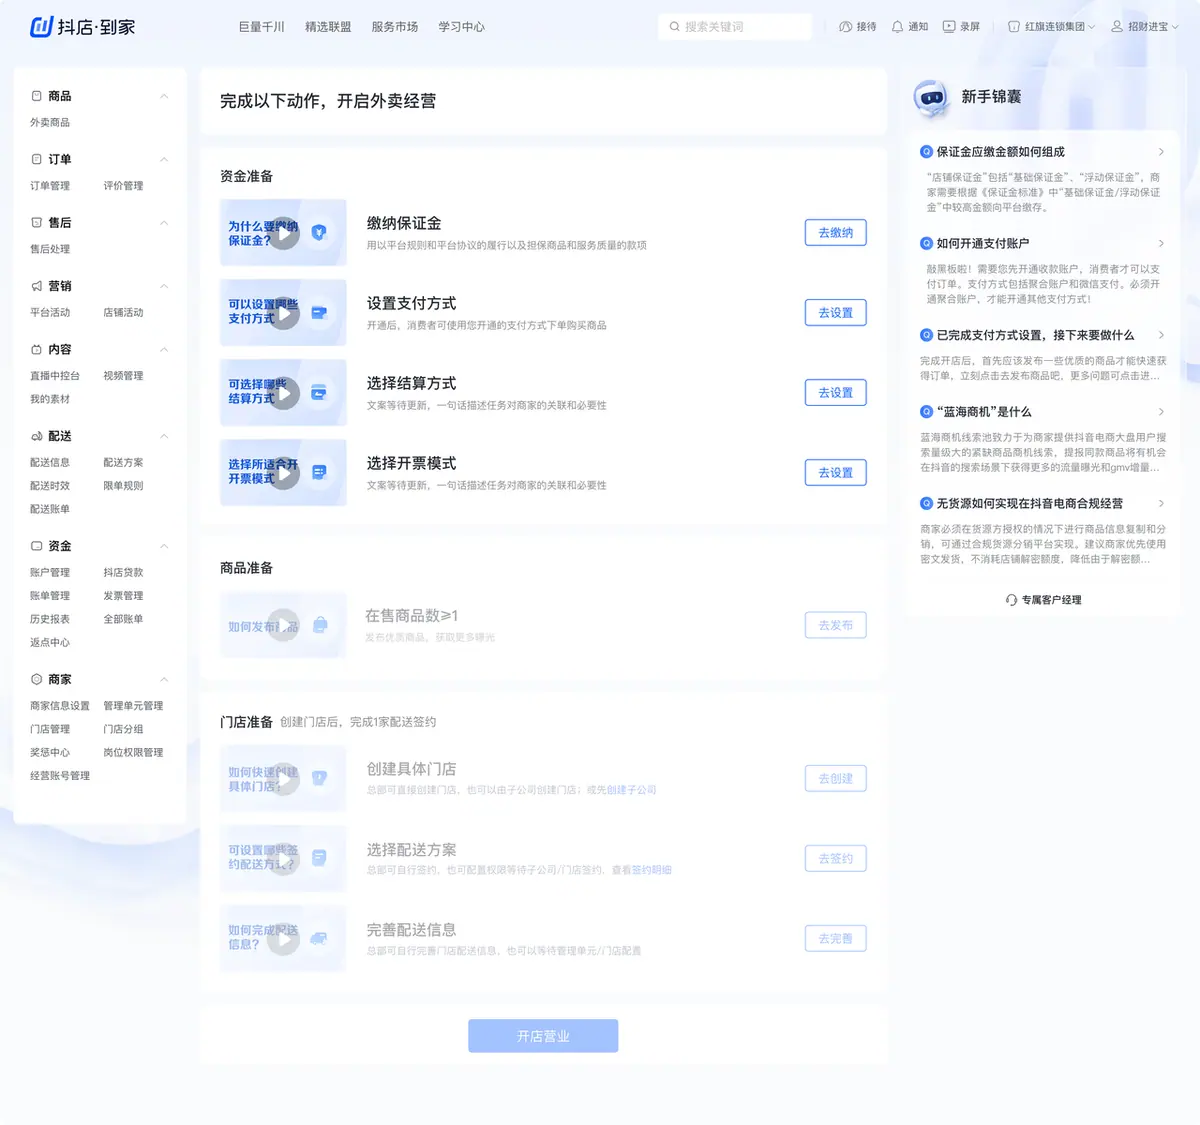Click the 内容 sidebar section icon
Viewport: 1200px width, 1125px height.
click(x=36, y=349)
